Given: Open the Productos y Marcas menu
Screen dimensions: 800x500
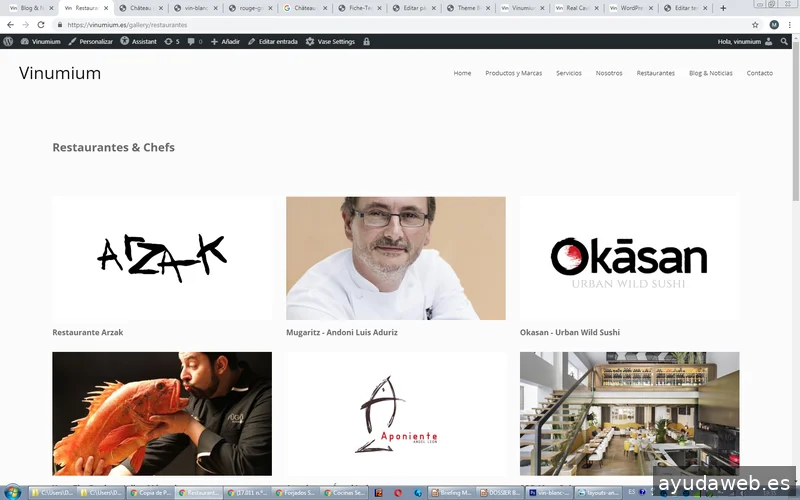Looking at the screenshot, I should (513, 73).
